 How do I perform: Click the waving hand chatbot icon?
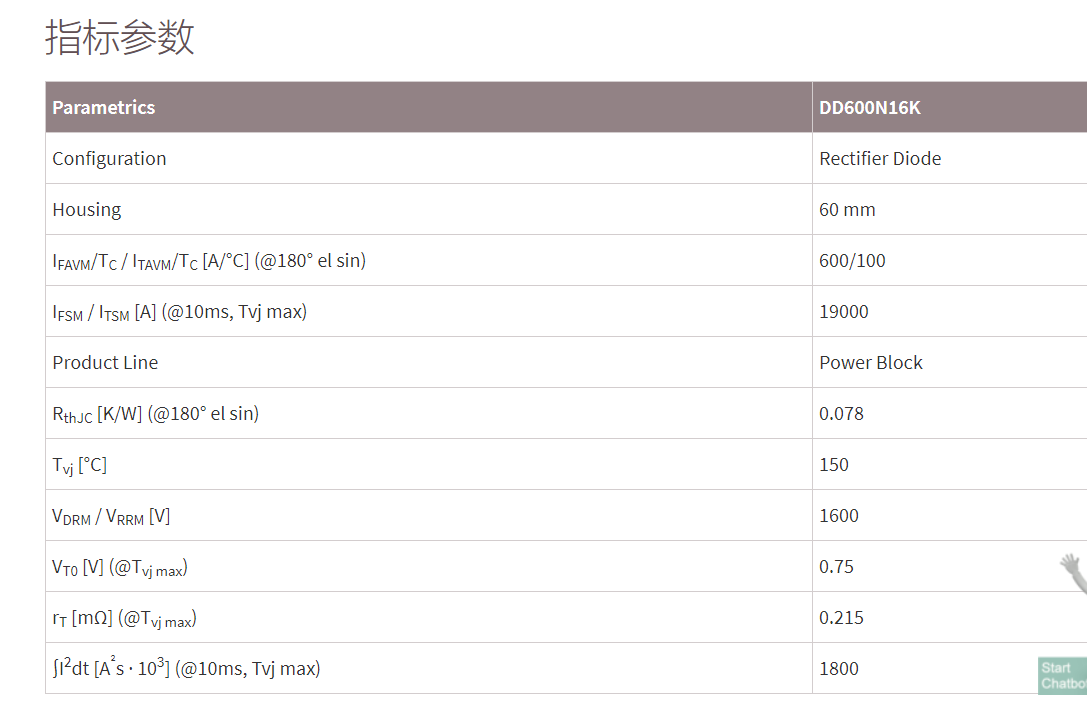[x=1073, y=573]
